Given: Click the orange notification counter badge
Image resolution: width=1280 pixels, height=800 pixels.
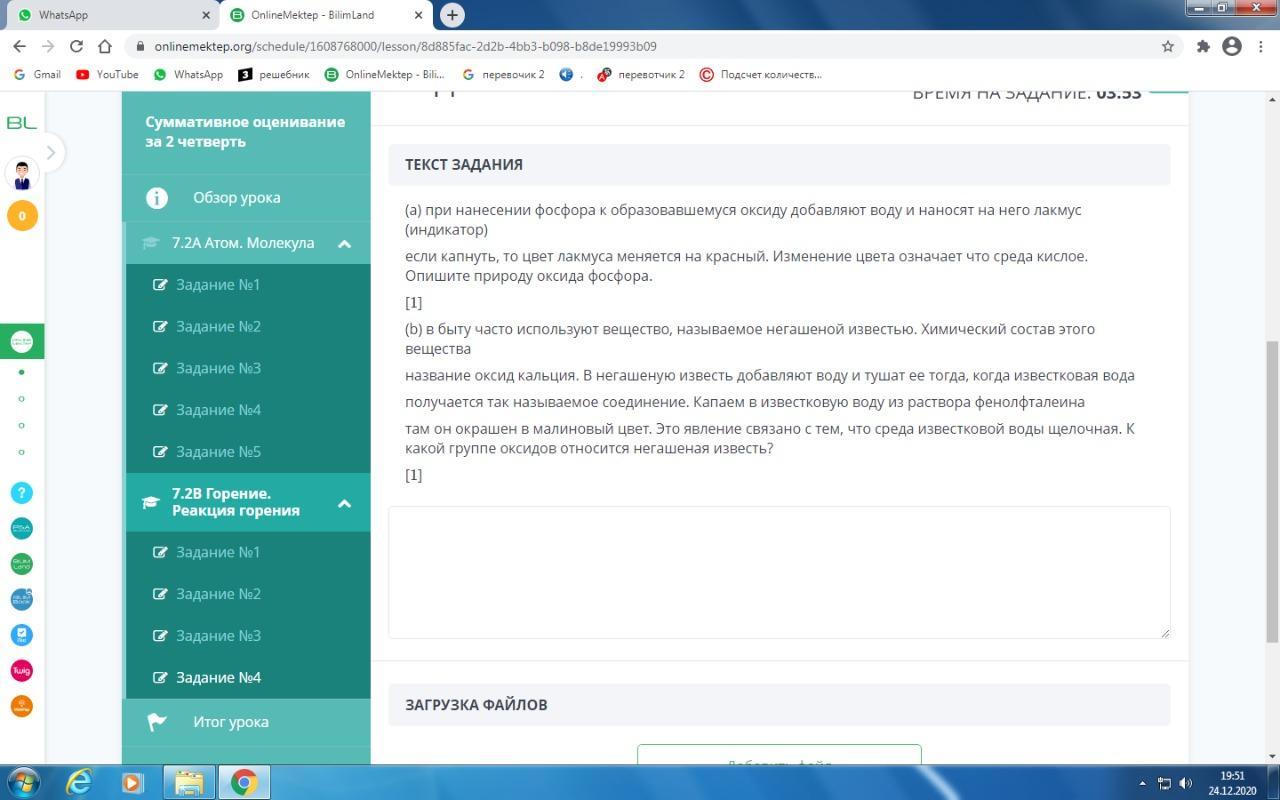Looking at the screenshot, I should 22,215.
